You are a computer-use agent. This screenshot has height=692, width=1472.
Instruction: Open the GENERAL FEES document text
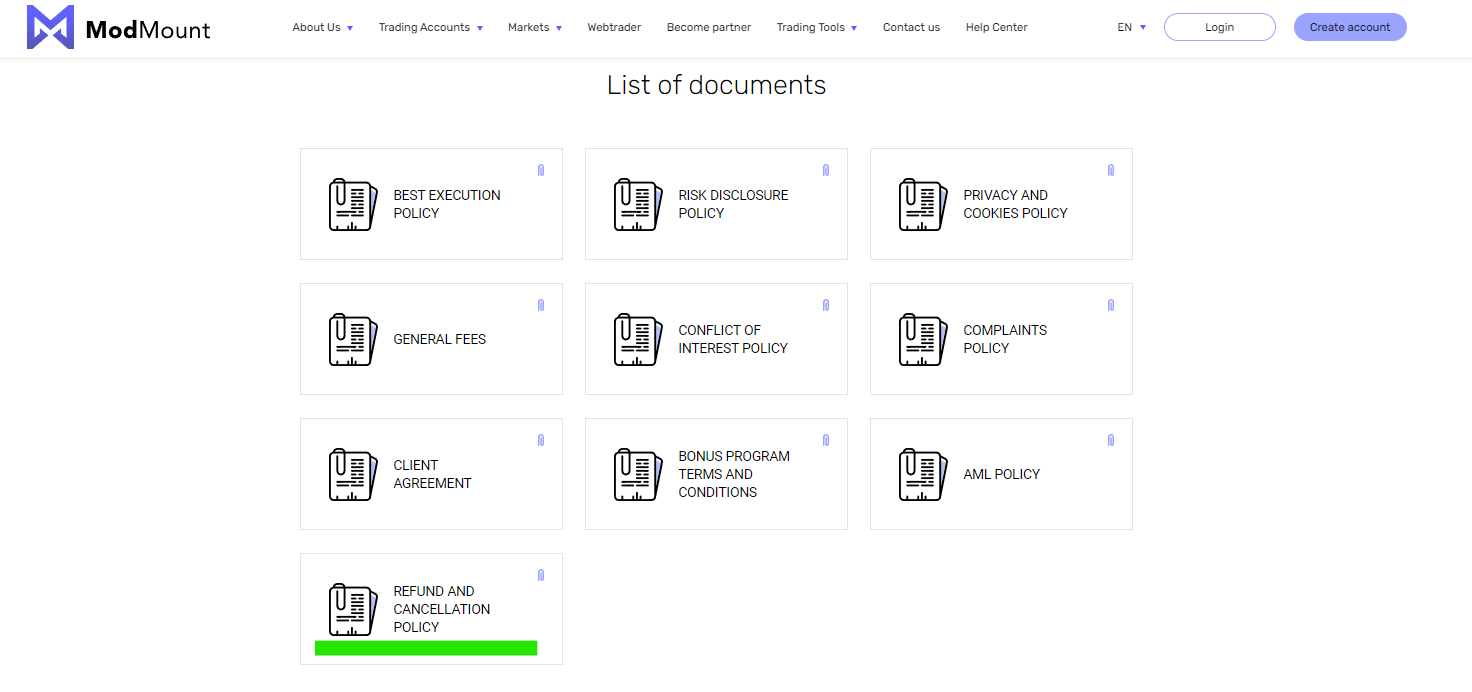[x=440, y=339]
